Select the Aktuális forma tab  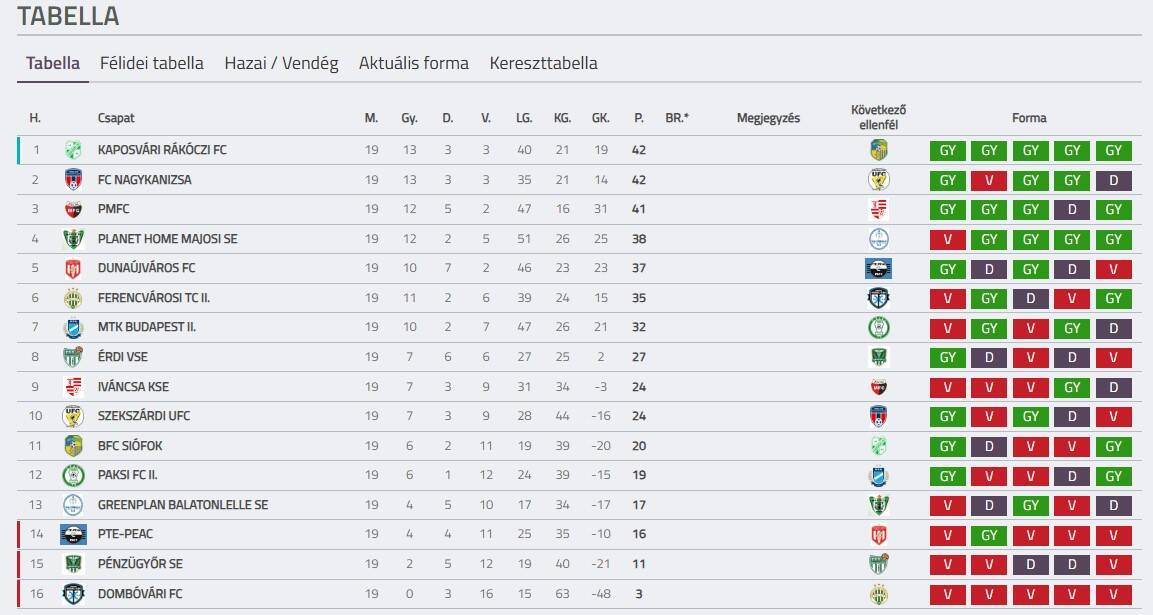[414, 63]
